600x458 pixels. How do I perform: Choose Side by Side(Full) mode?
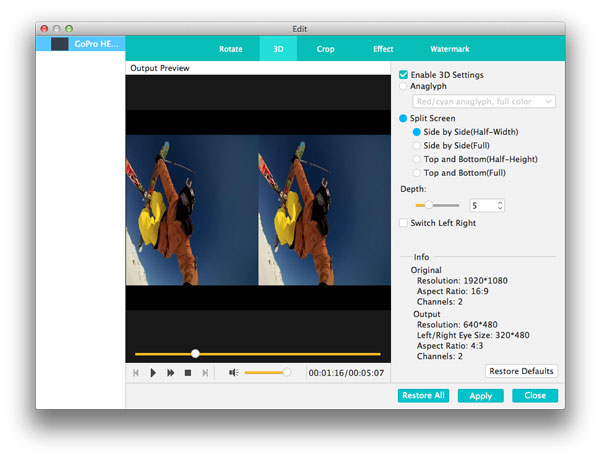click(417, 146)
